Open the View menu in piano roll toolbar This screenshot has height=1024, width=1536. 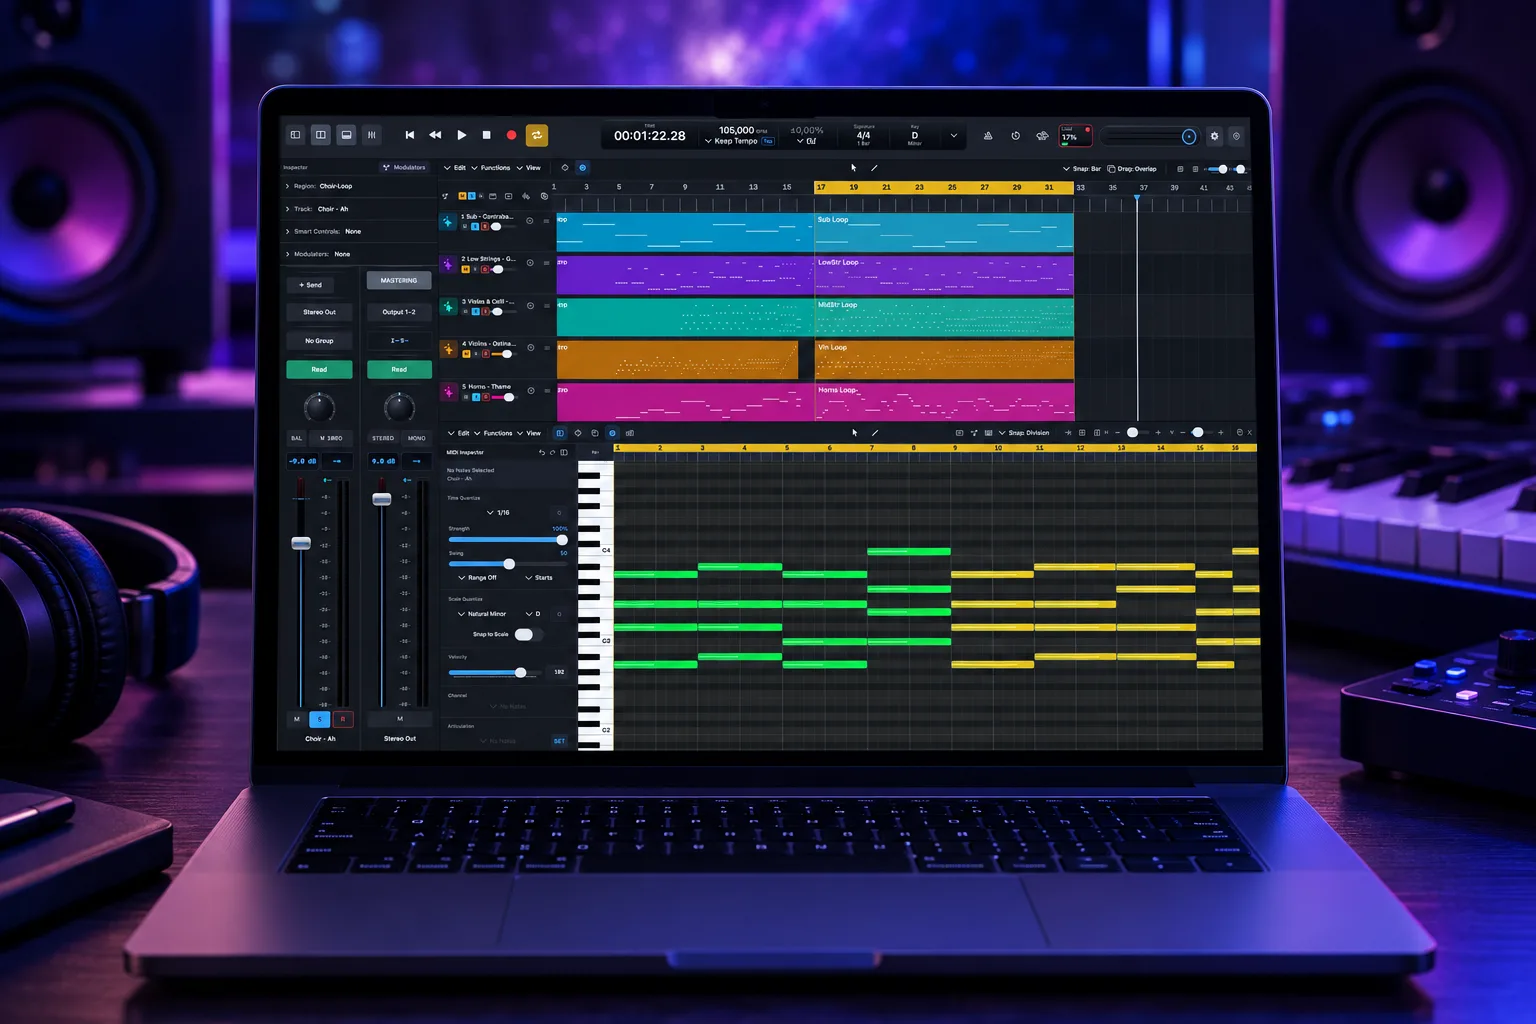click(529, 433)
